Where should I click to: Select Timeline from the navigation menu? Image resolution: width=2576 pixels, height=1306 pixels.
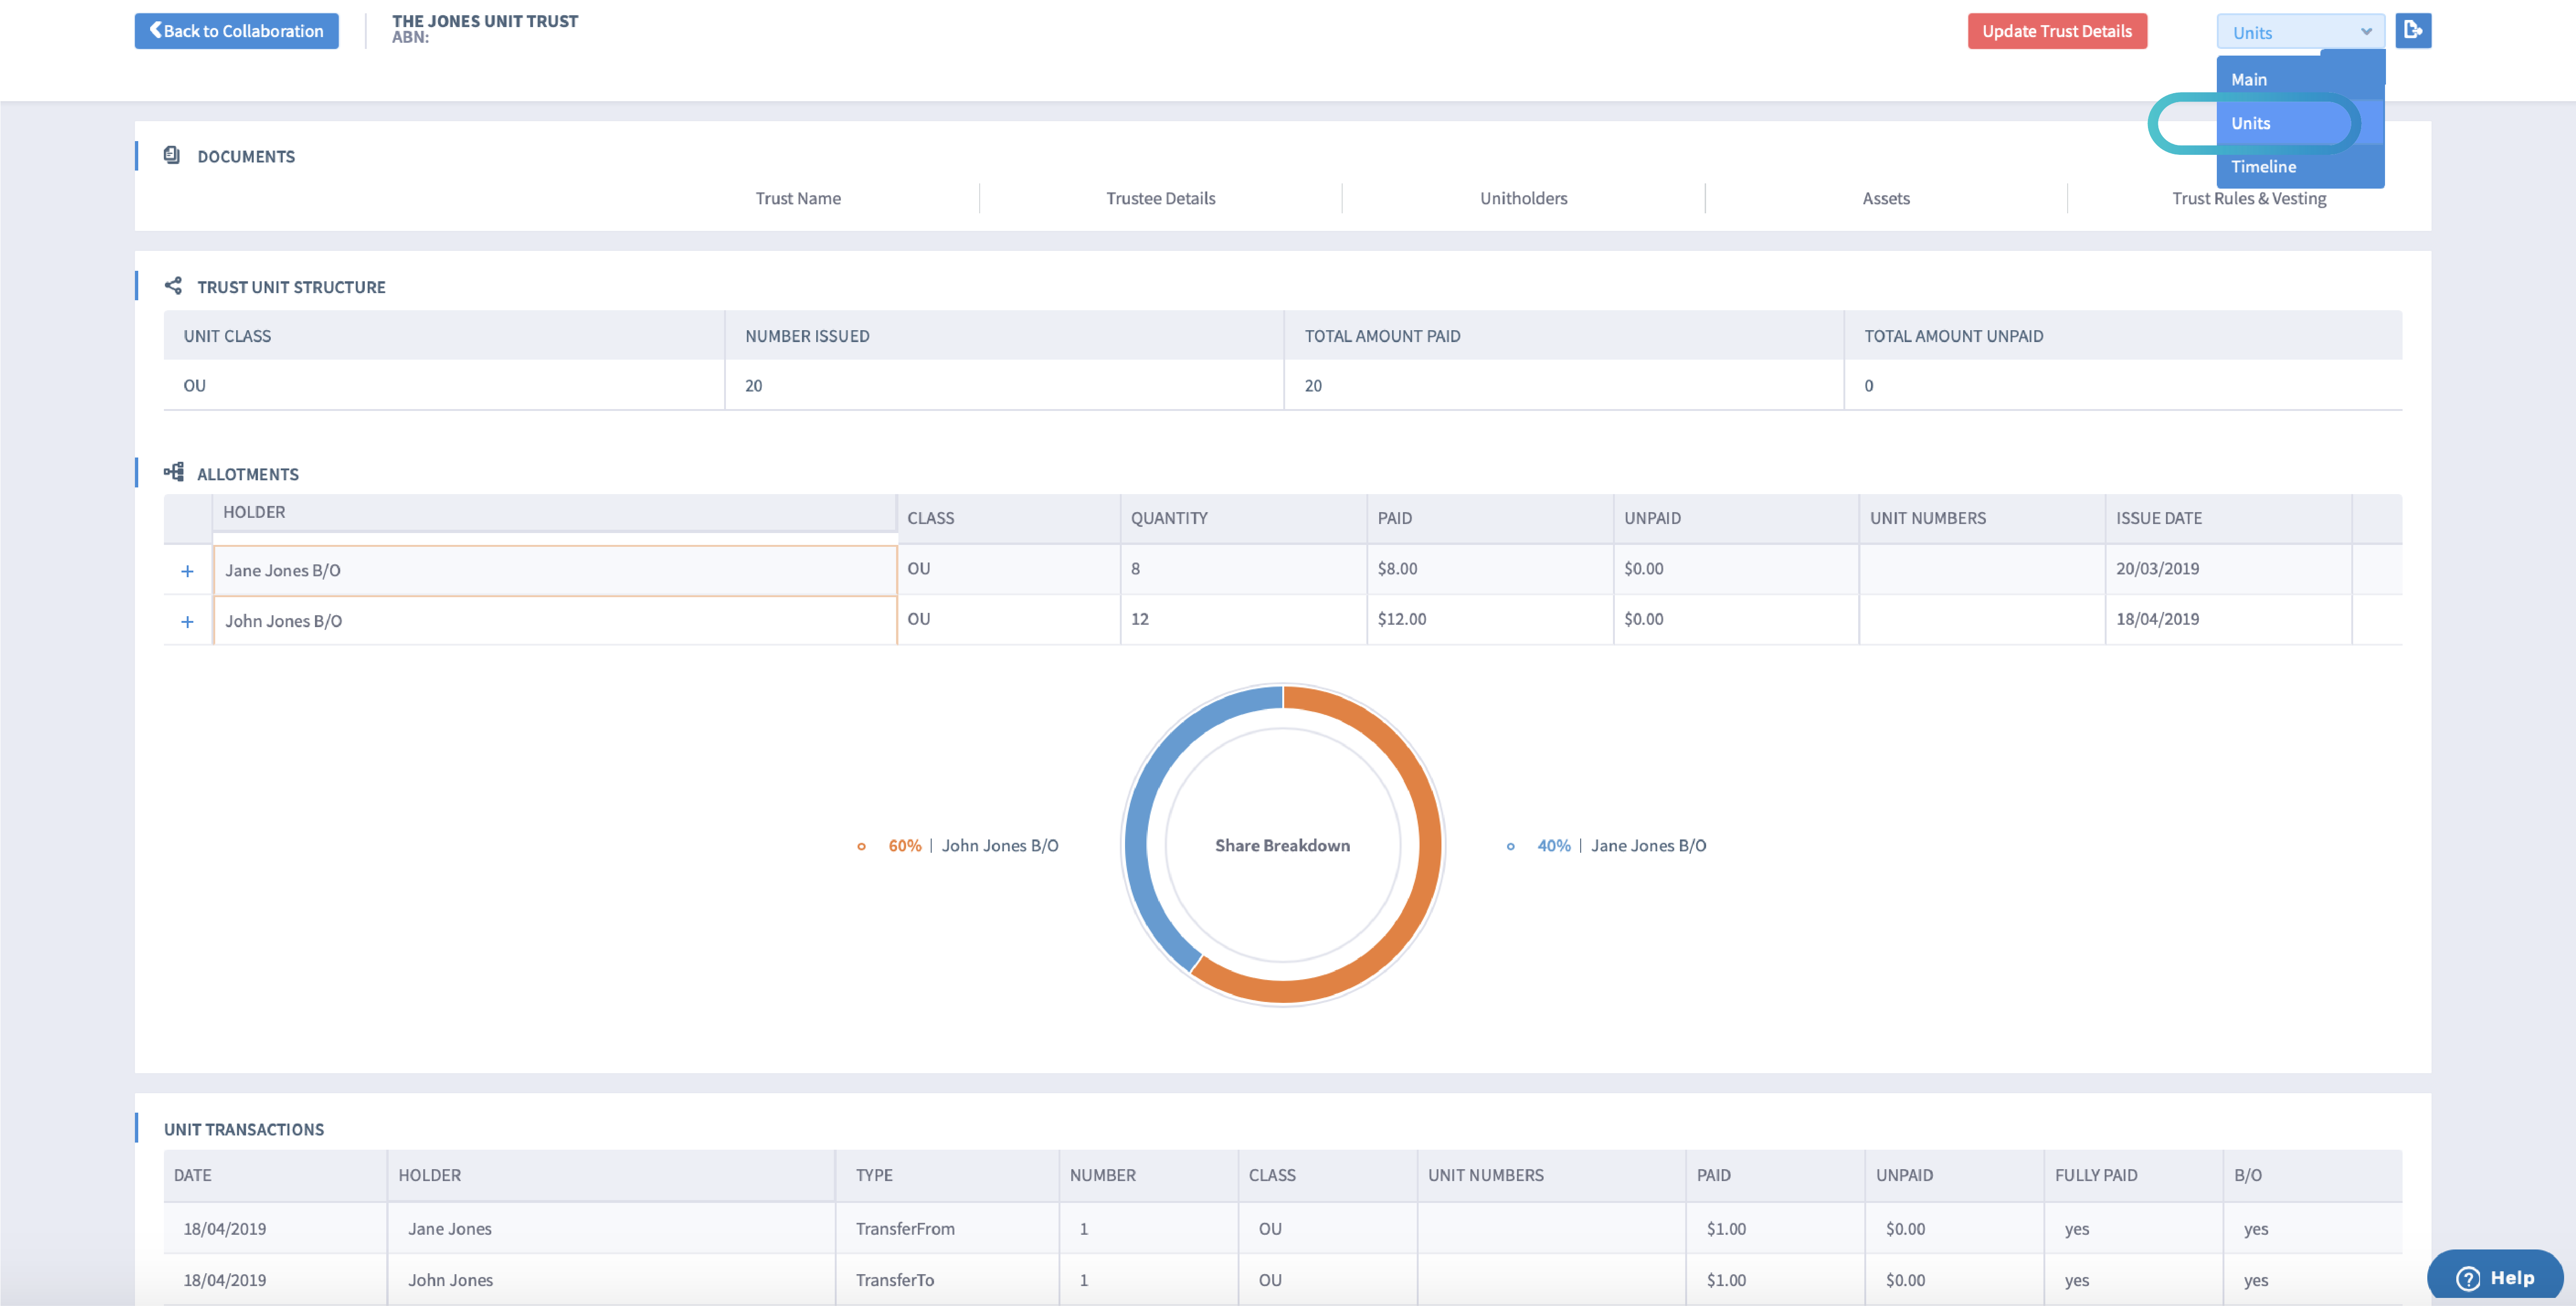pyautogui.click(x=2263, y=166)
